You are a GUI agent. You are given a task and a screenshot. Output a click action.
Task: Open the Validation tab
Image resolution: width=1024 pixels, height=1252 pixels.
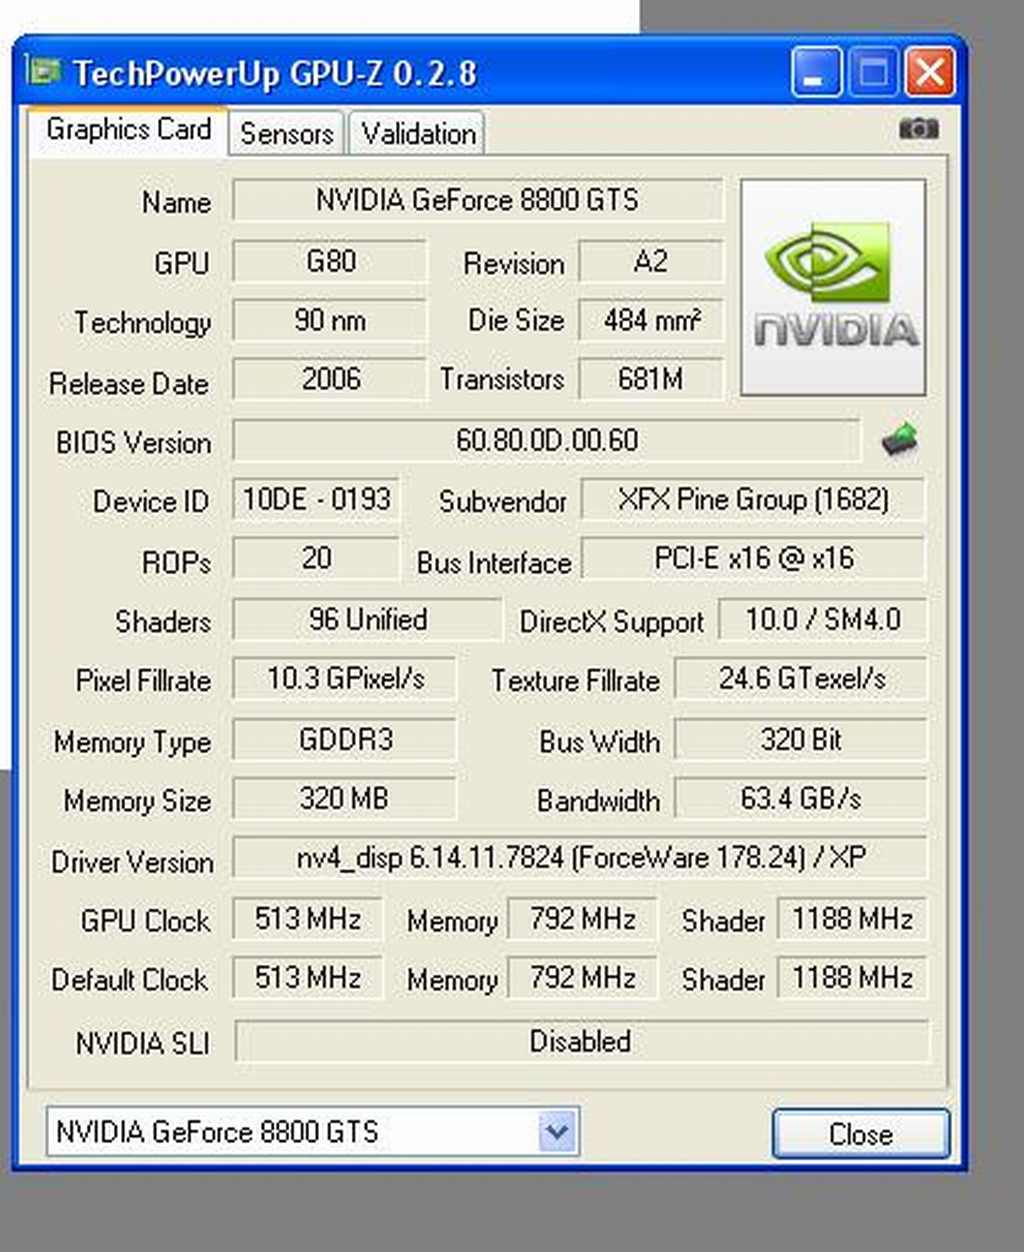(418, 133)
